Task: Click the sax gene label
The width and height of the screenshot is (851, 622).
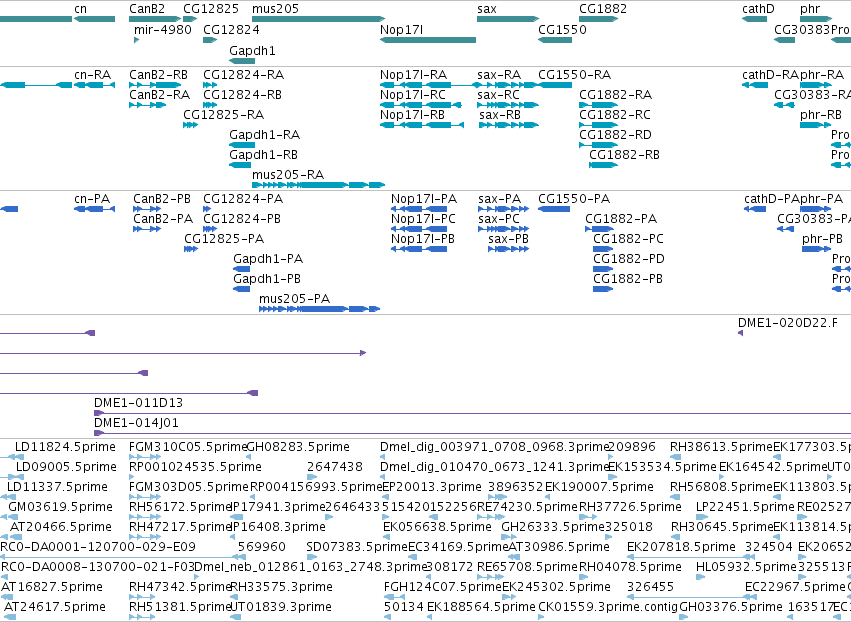Action: coord(487,9)
